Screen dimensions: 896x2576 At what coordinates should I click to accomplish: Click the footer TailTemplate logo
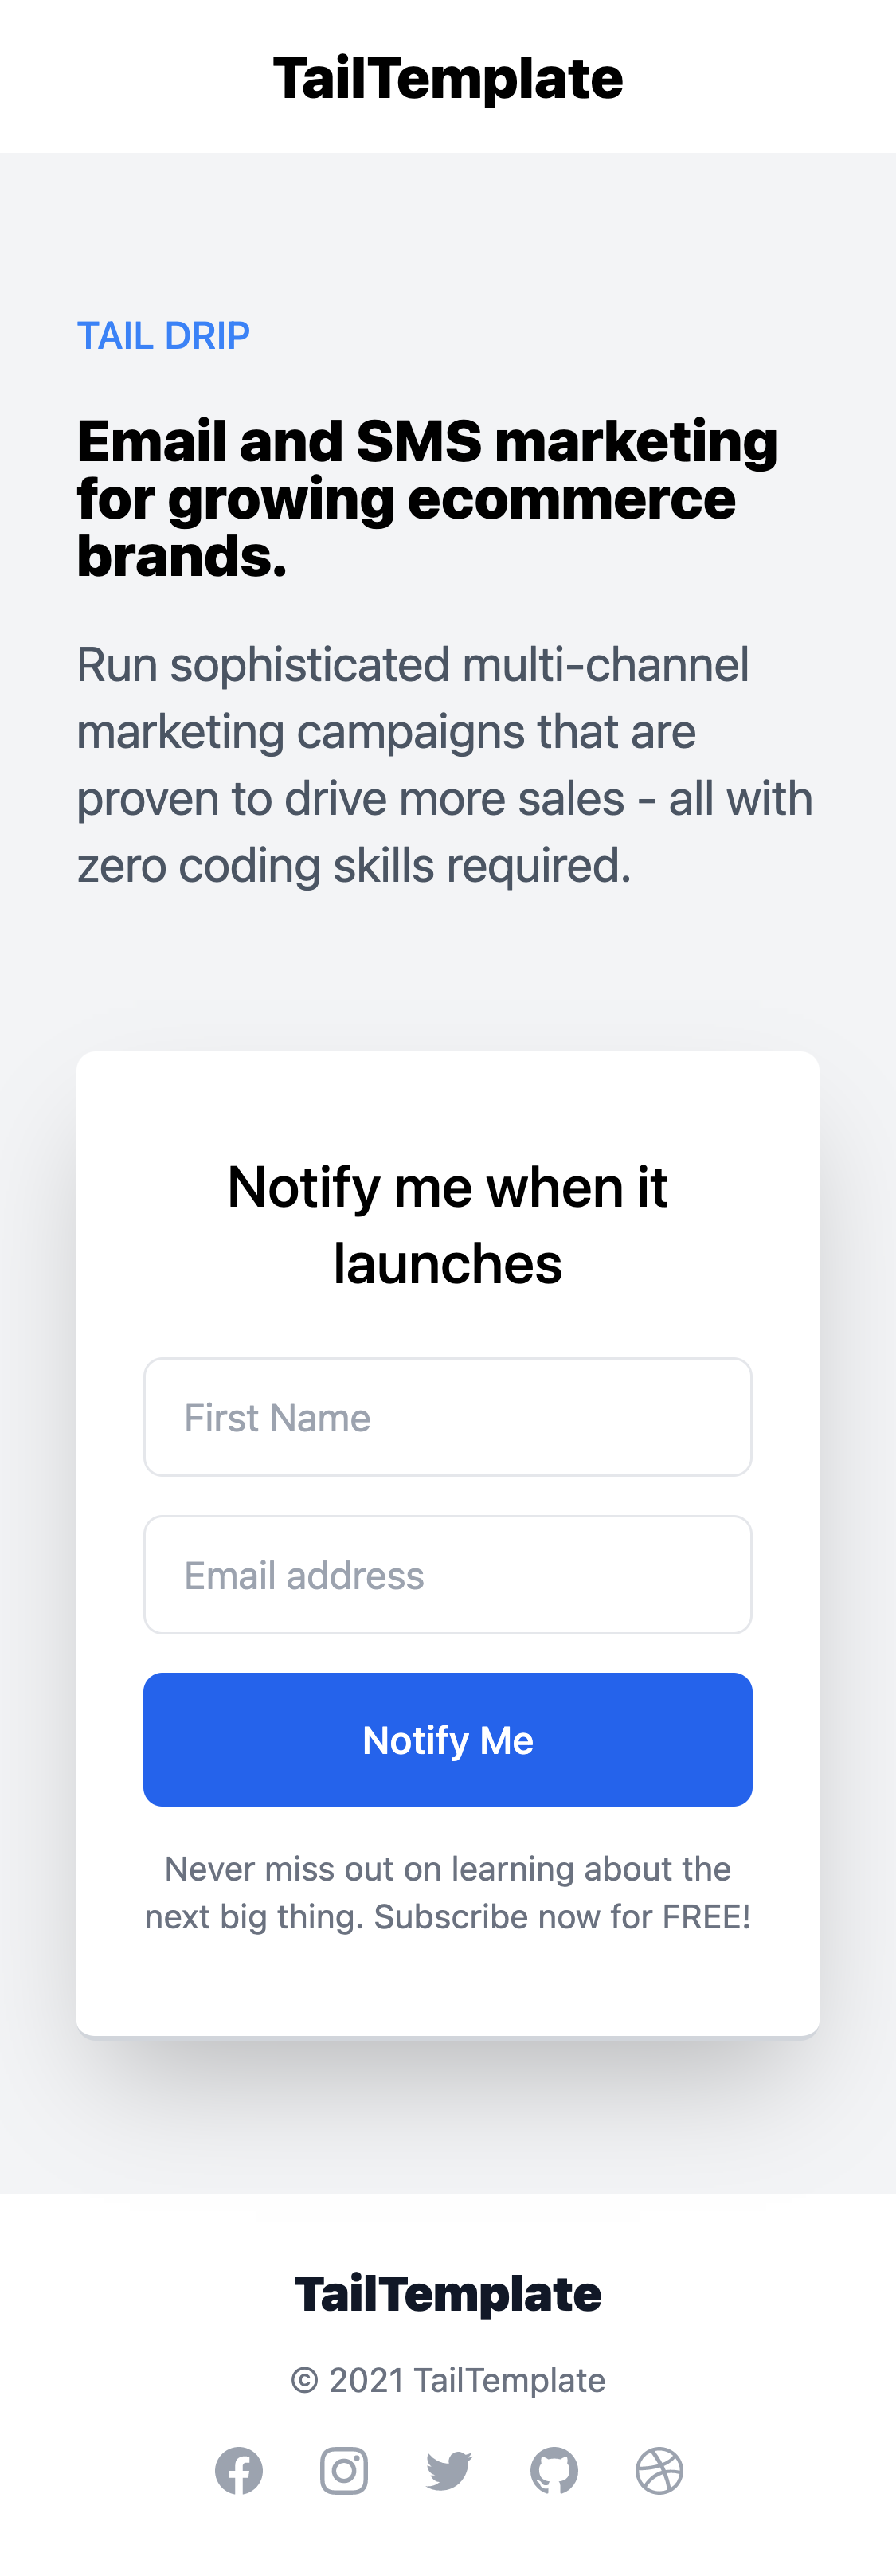448,2294
